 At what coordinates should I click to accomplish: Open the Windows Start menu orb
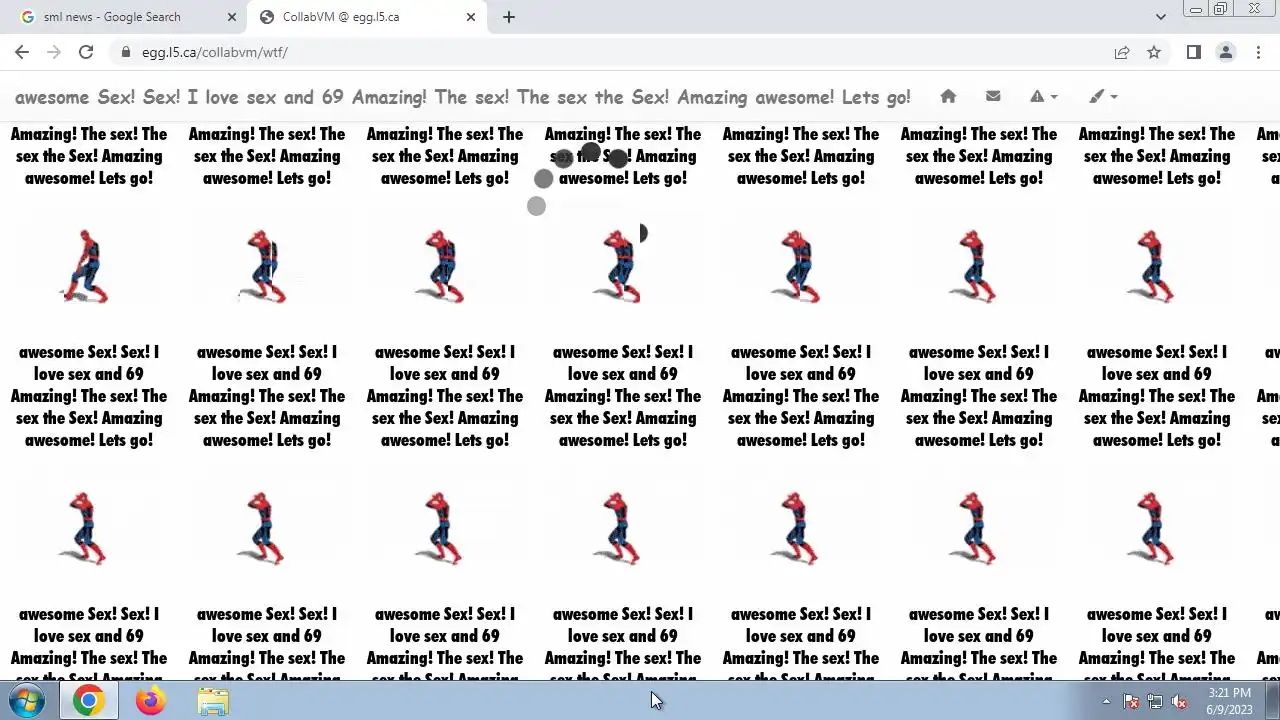[x=27, y=701]
